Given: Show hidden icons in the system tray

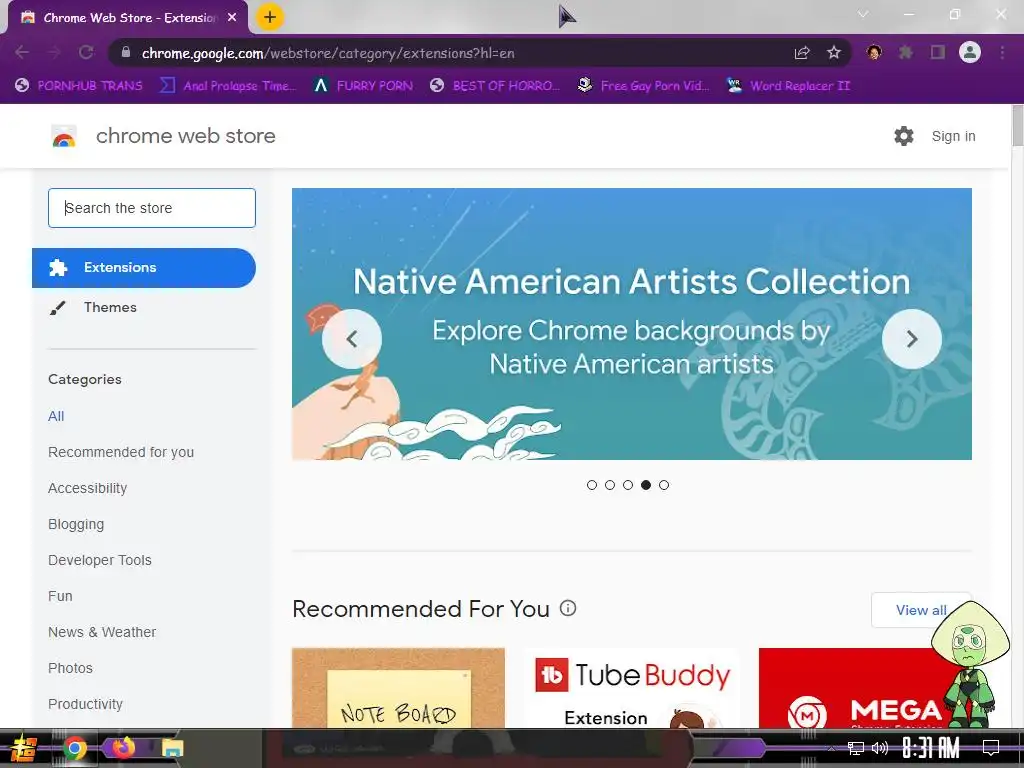Looking at the screenshot, I should pos(831,748).
